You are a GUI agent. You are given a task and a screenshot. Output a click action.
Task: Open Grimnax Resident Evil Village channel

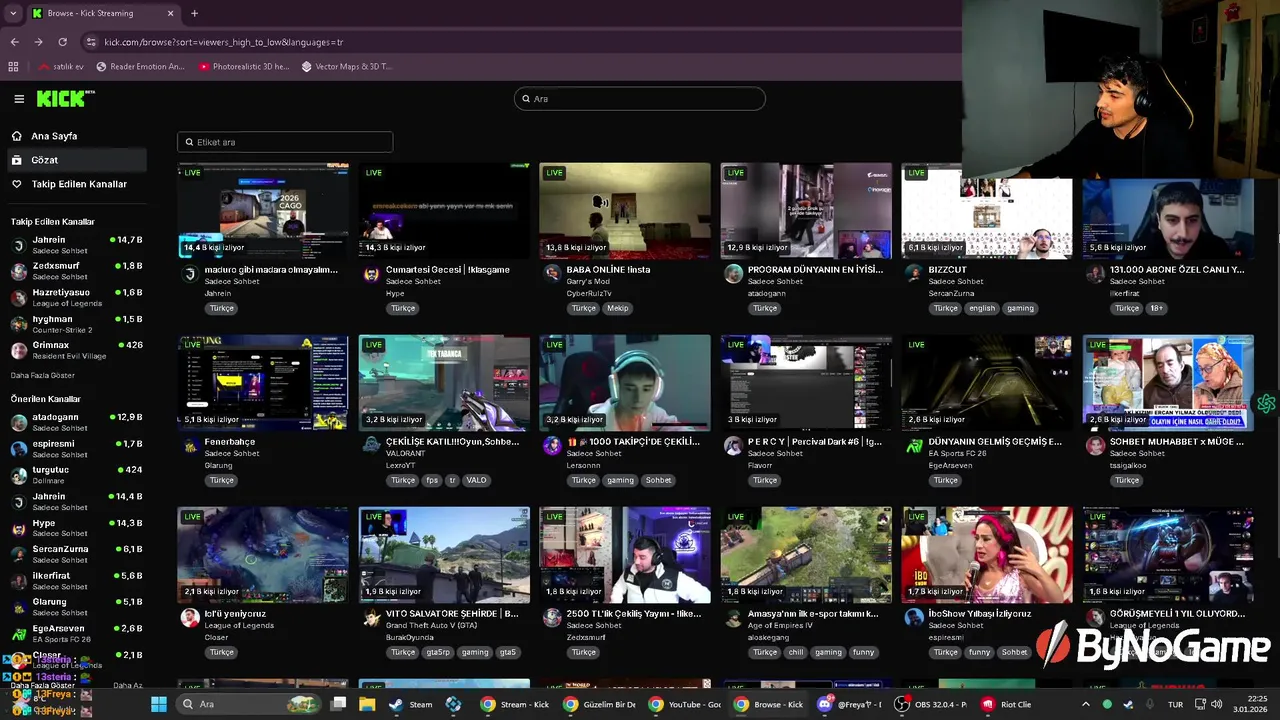pos(76,350)
